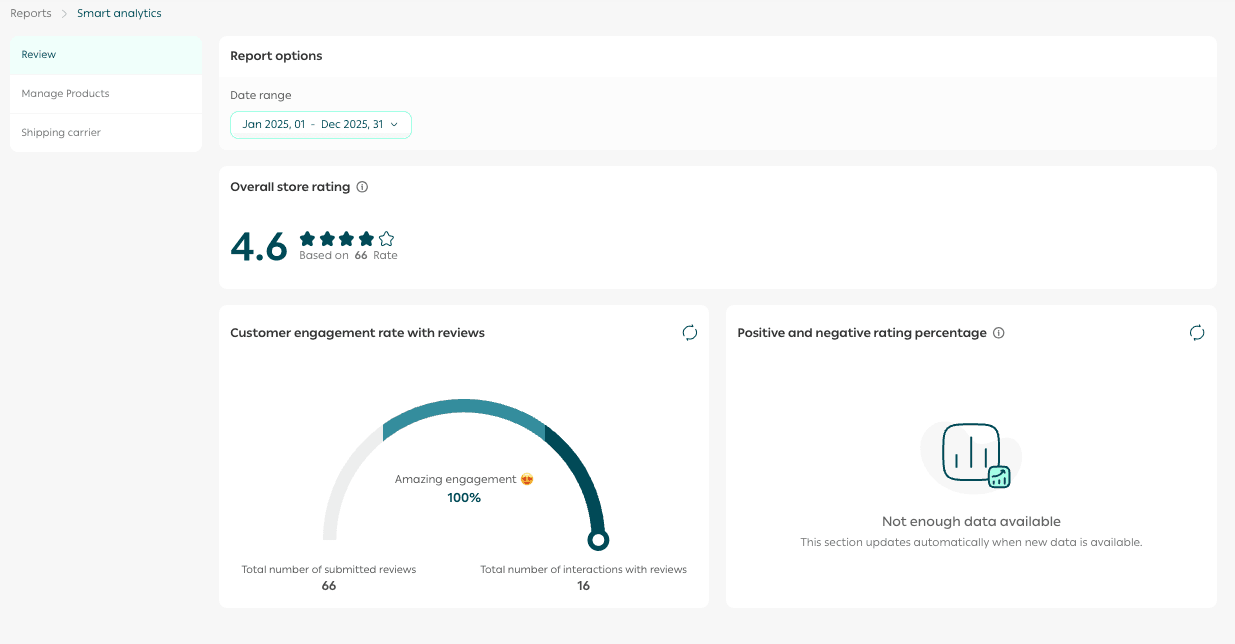
Task: Click the info icon beside Overall store rating
Action: (x=362, y=187)
